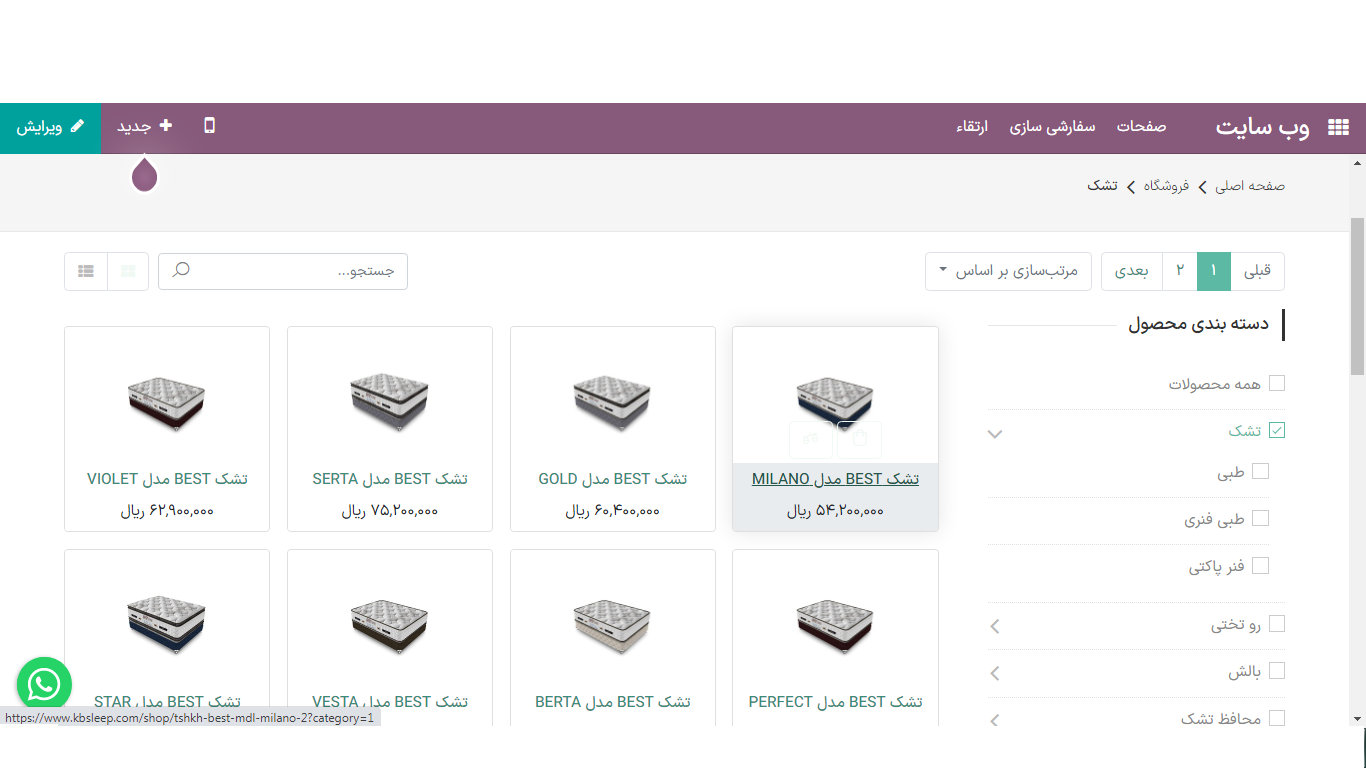Click the STAR mattress image
This screenshot has width=1366, height=768.
(x=167, y=625)
